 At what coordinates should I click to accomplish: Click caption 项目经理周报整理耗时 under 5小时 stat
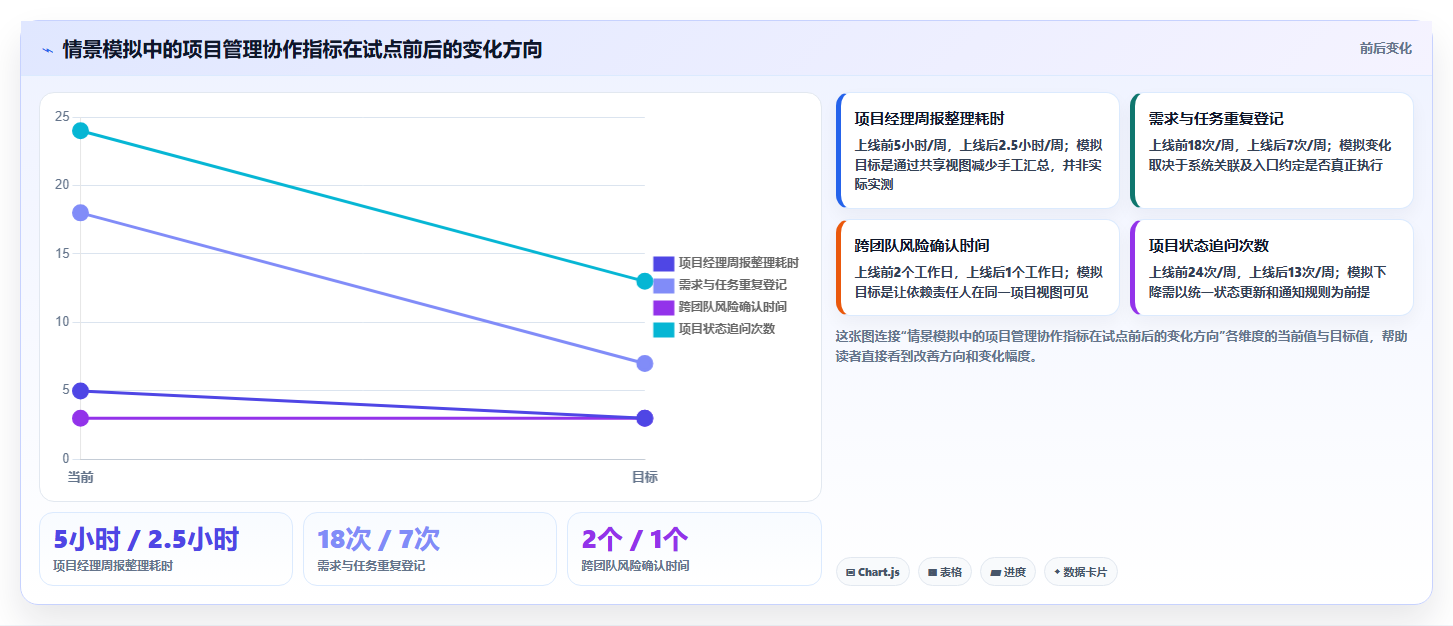click(x=113, y=566)
